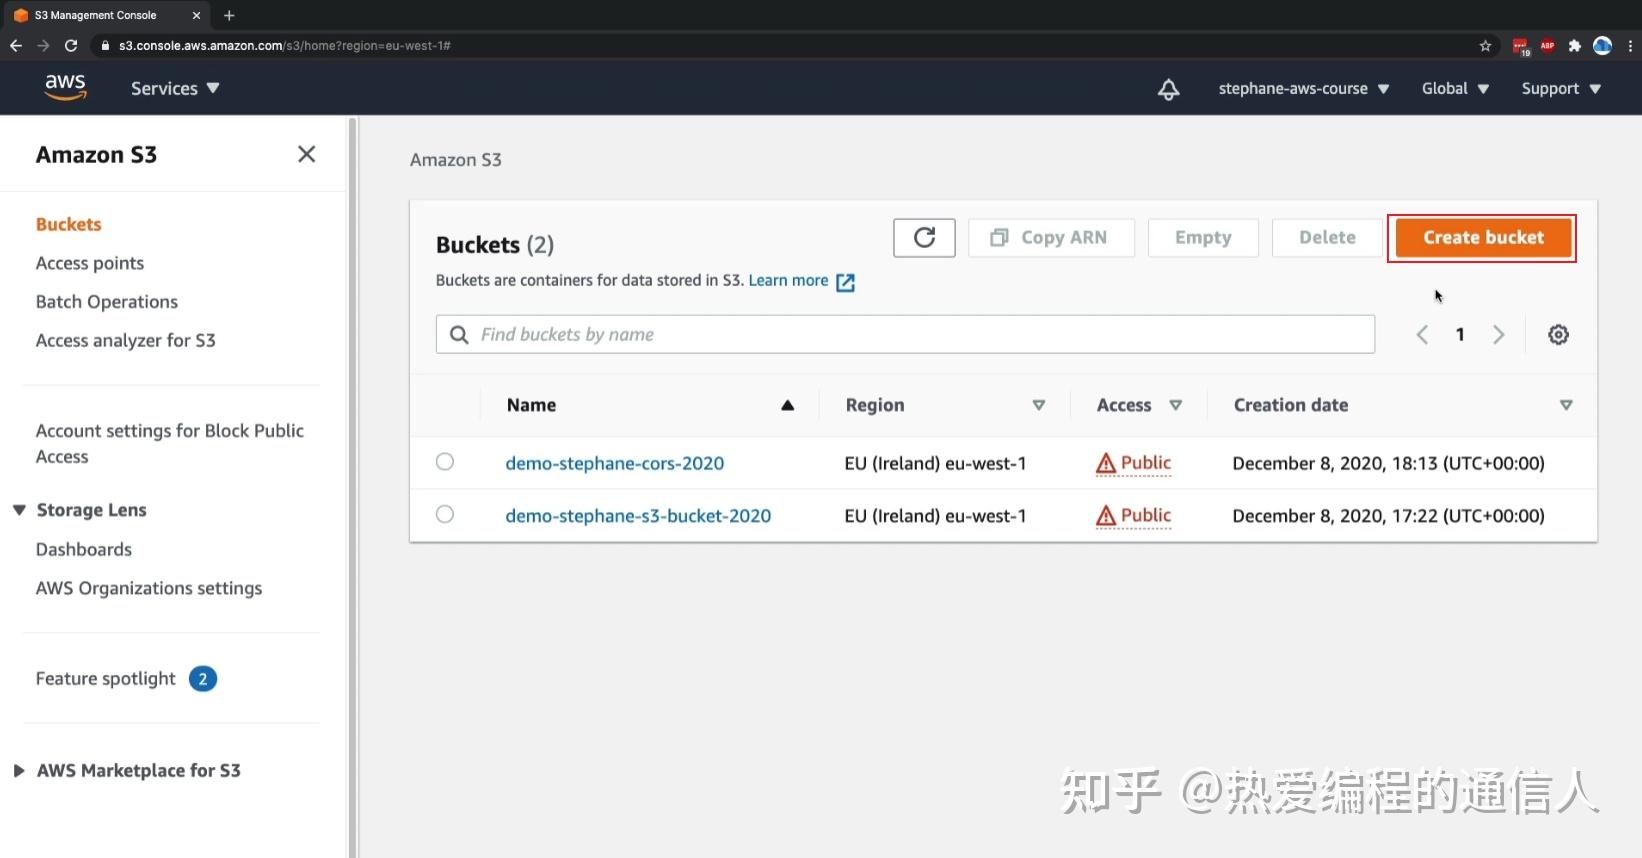Viewport: 1642px width, 858px height.
Task: Click the warning icon on demo-stephane-s3-bucket-2020
Action: (1106, 516)
